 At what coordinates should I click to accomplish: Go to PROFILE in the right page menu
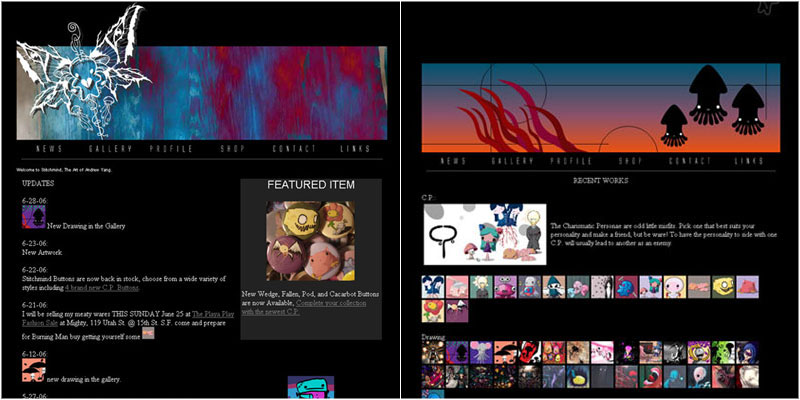coord(571,161)
